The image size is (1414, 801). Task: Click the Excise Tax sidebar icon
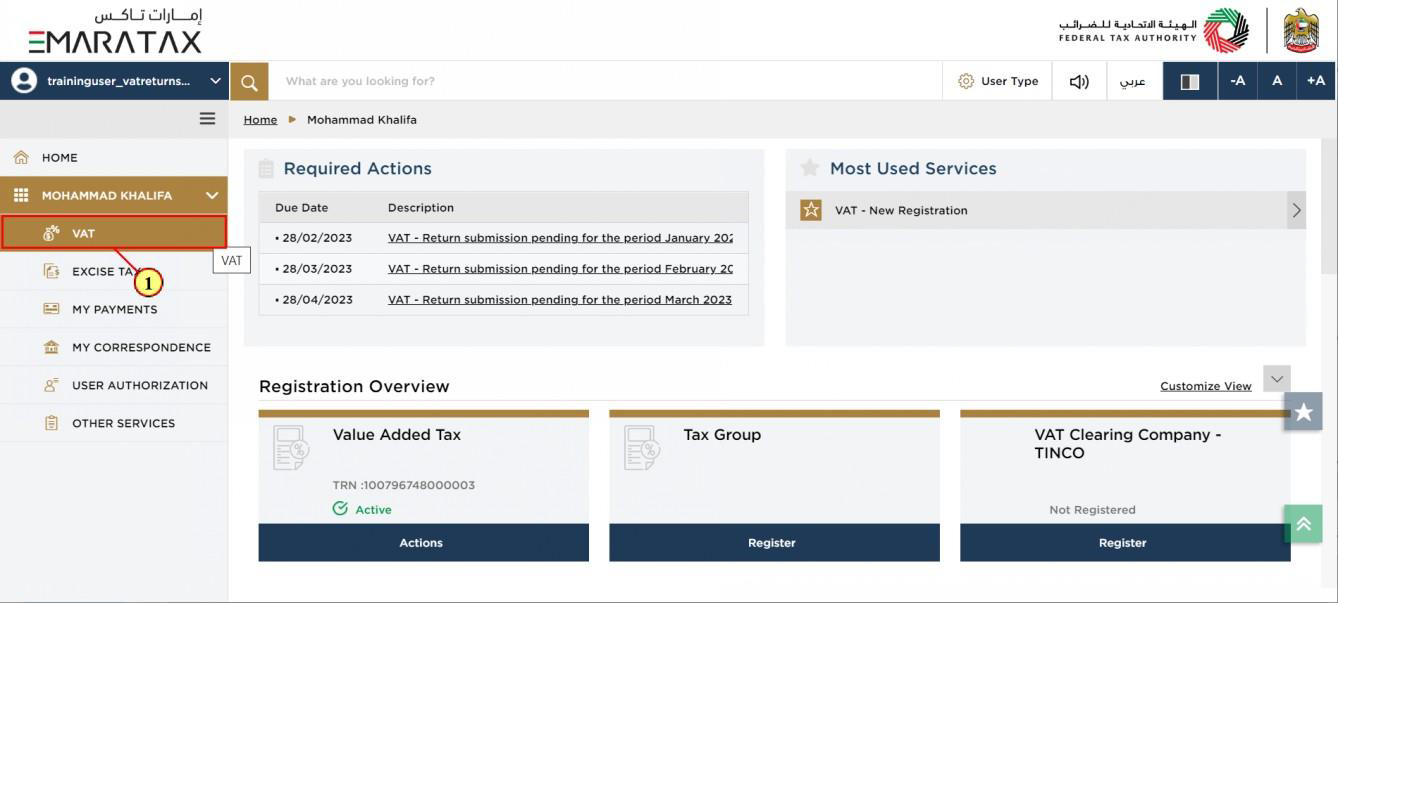pyautogui.click(x=51, y=271)
